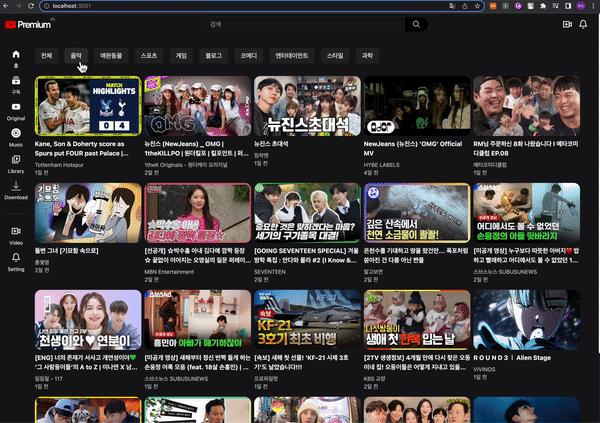Reload the page with the browser refresh icon
The image size is (600, 423).
coord(31,6)
